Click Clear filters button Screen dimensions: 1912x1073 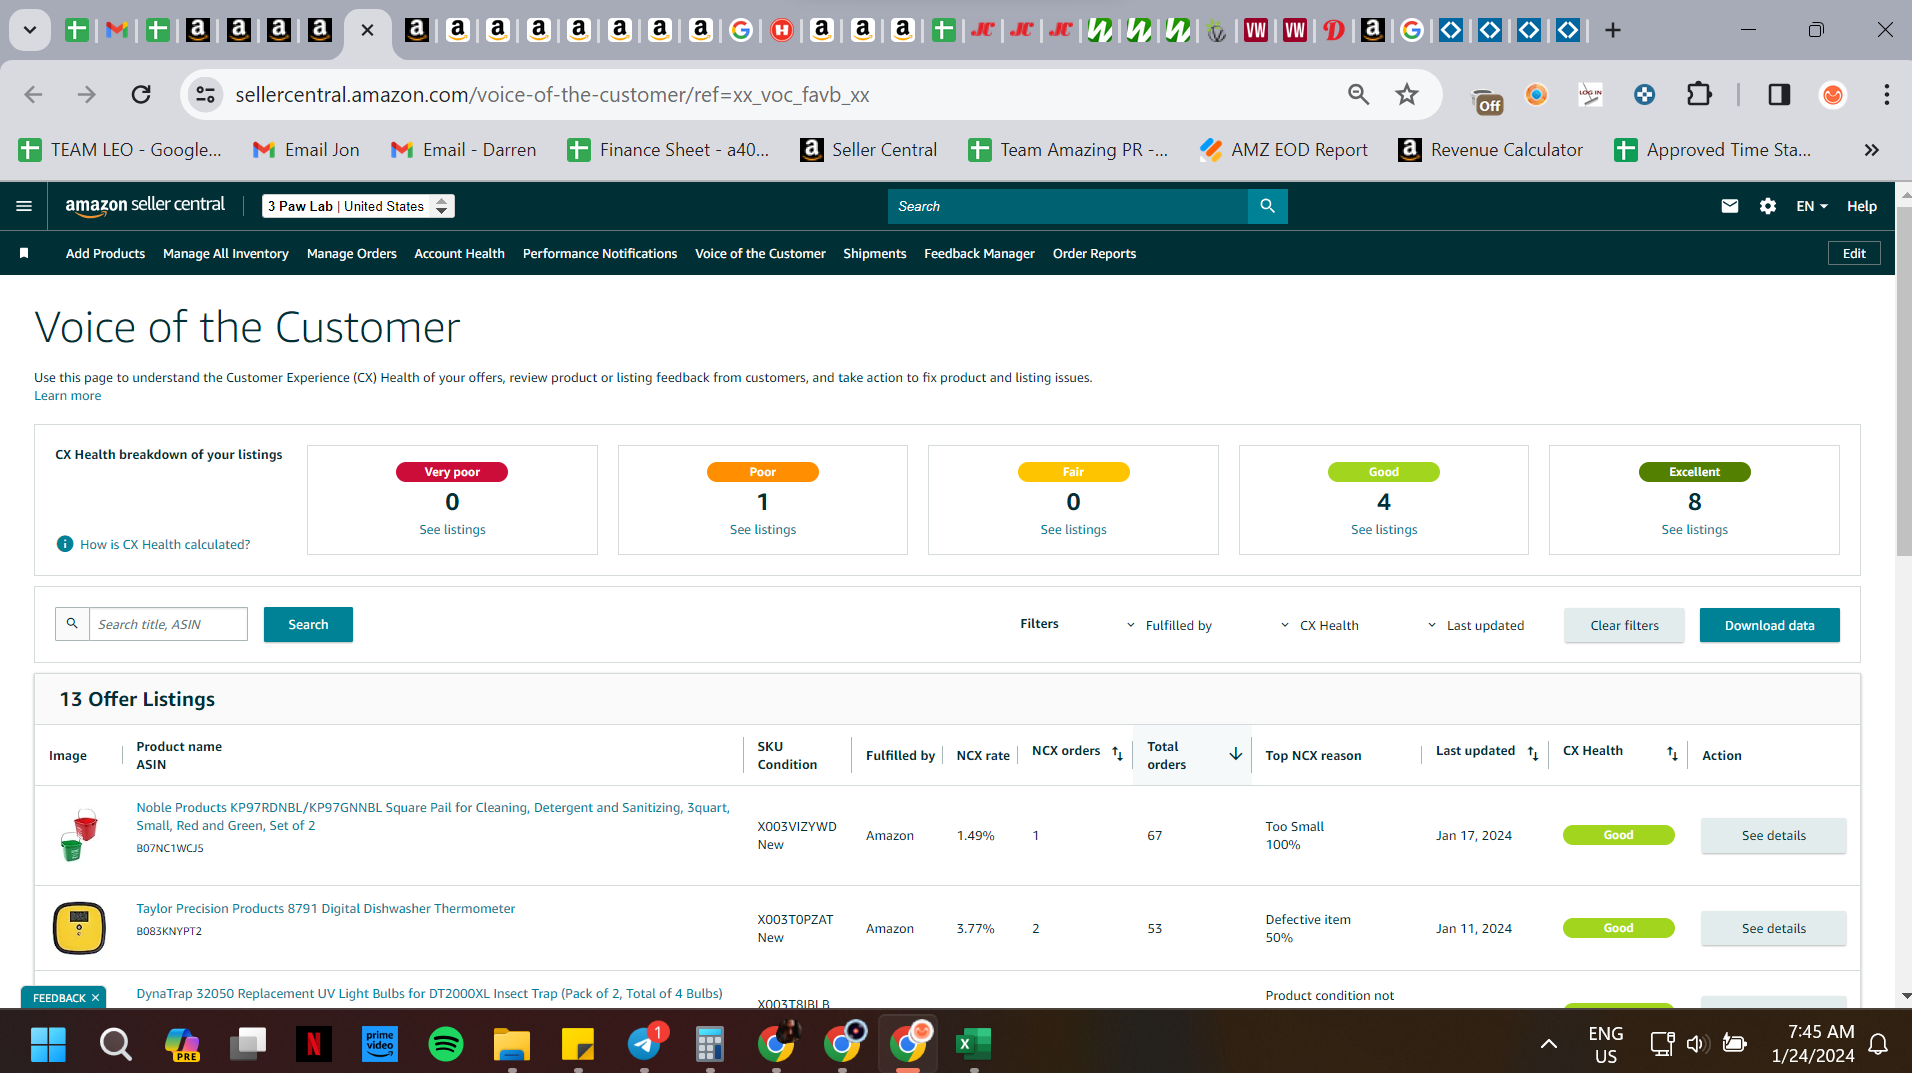pyautogui.click(x=1624, y=625)
